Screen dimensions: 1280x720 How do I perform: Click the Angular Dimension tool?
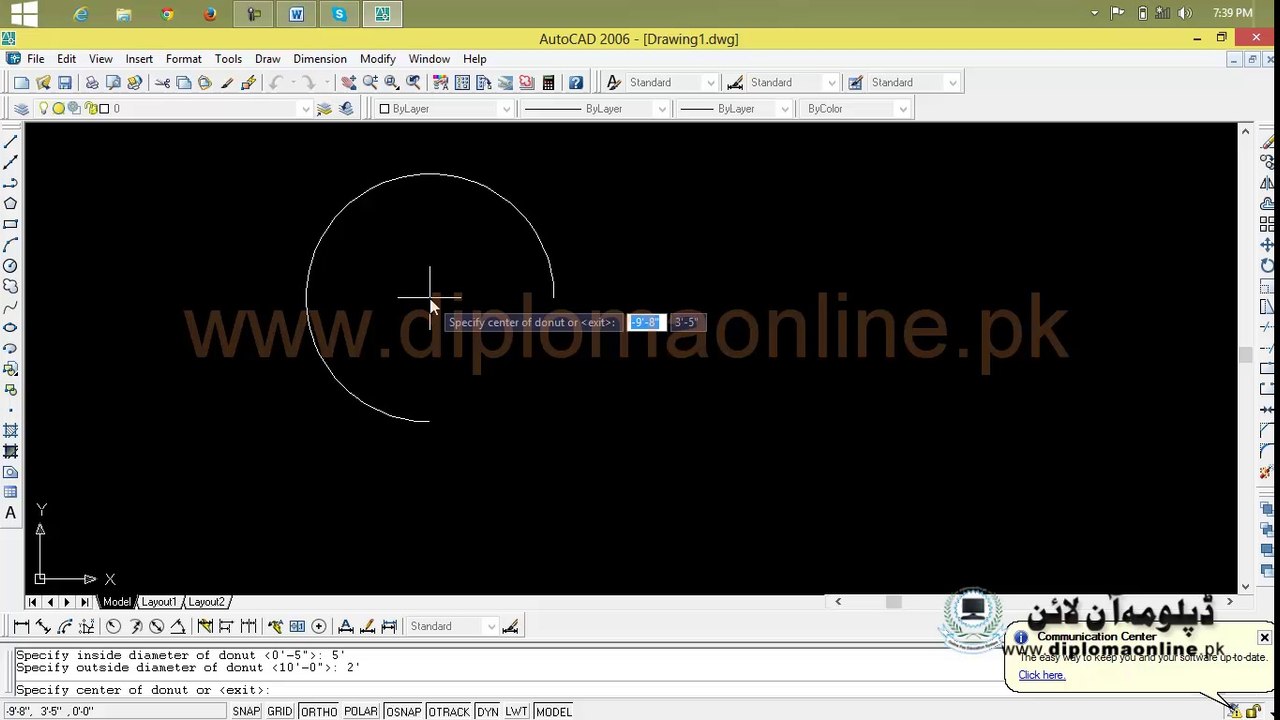pyautogui.click(x=178, y=627)
